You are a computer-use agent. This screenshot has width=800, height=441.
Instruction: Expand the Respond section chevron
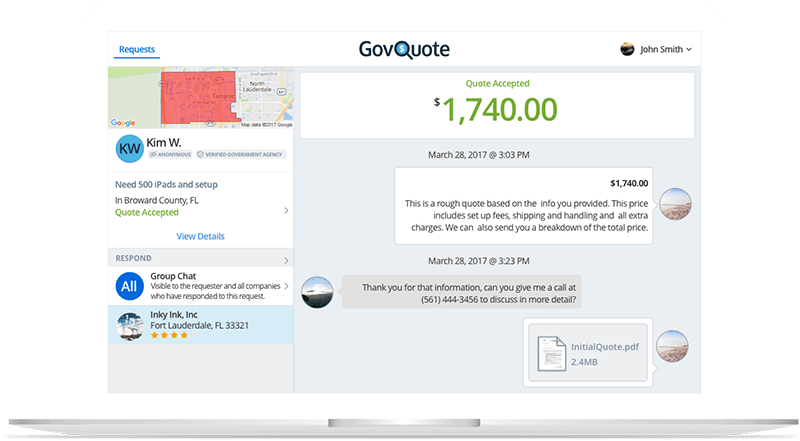(286, 260)
